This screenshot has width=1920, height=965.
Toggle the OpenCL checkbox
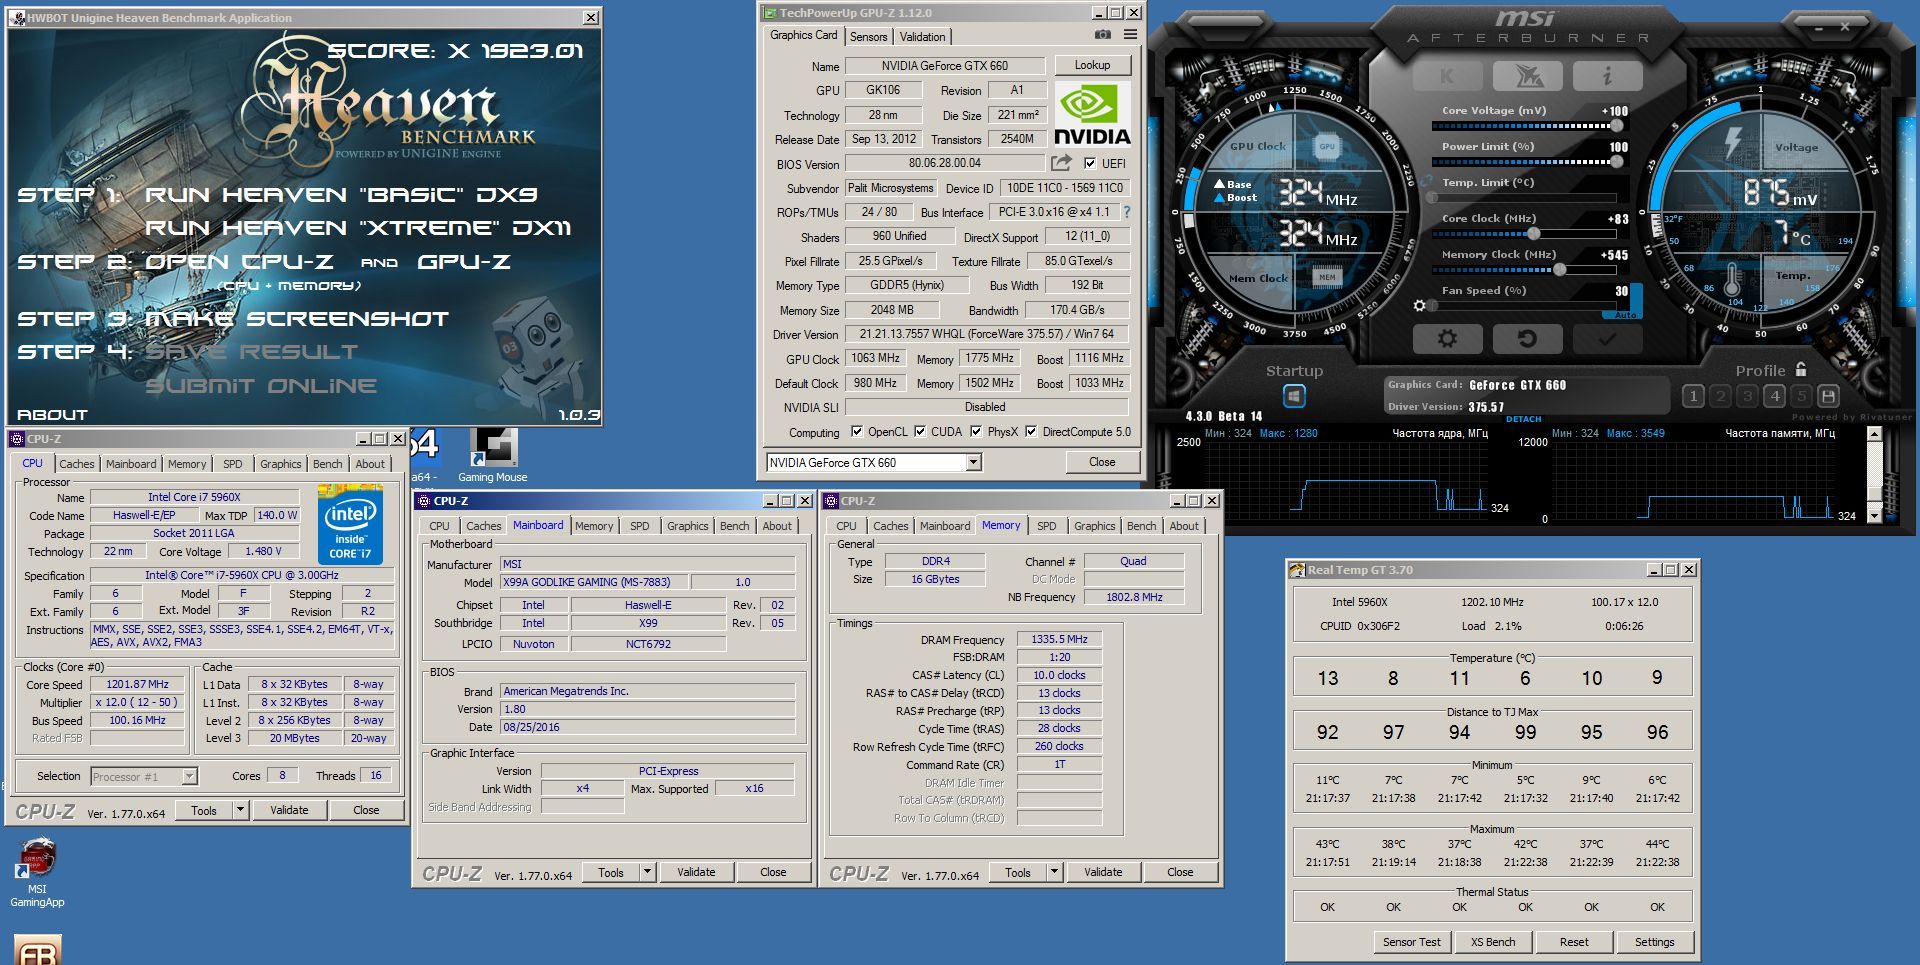856,432
